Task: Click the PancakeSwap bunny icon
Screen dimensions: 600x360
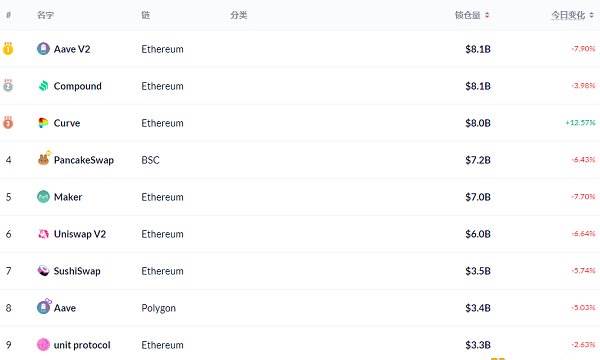Action: pyautogui.click(x=44, y=158)
